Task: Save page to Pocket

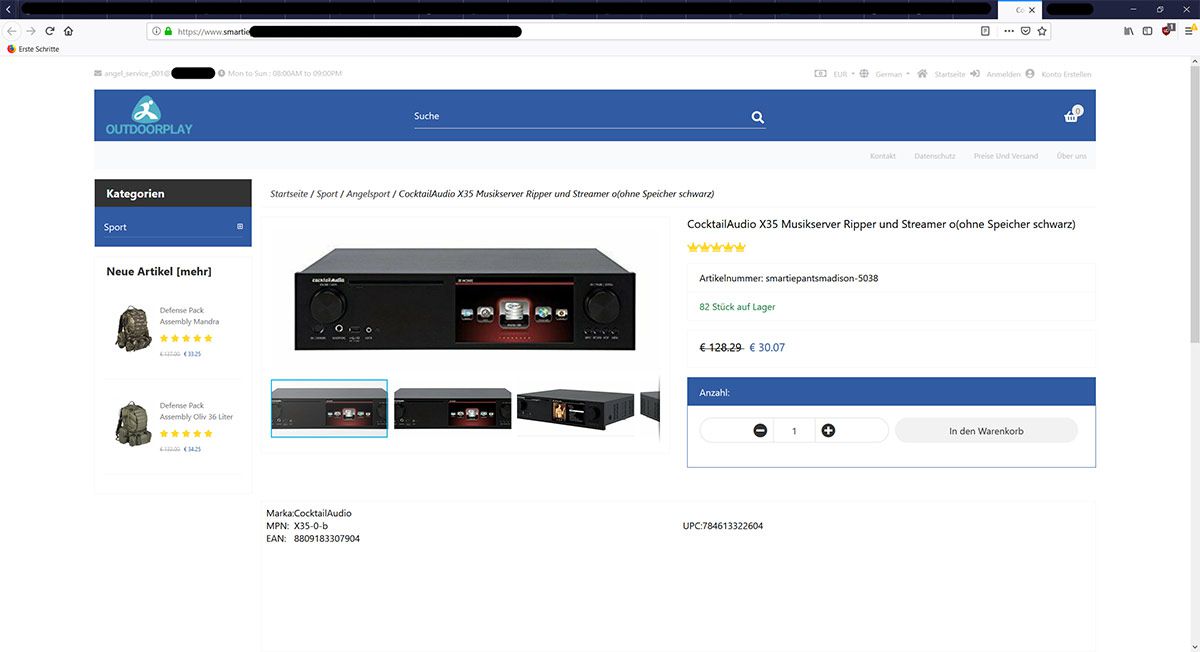Action: click(1025, 31)
